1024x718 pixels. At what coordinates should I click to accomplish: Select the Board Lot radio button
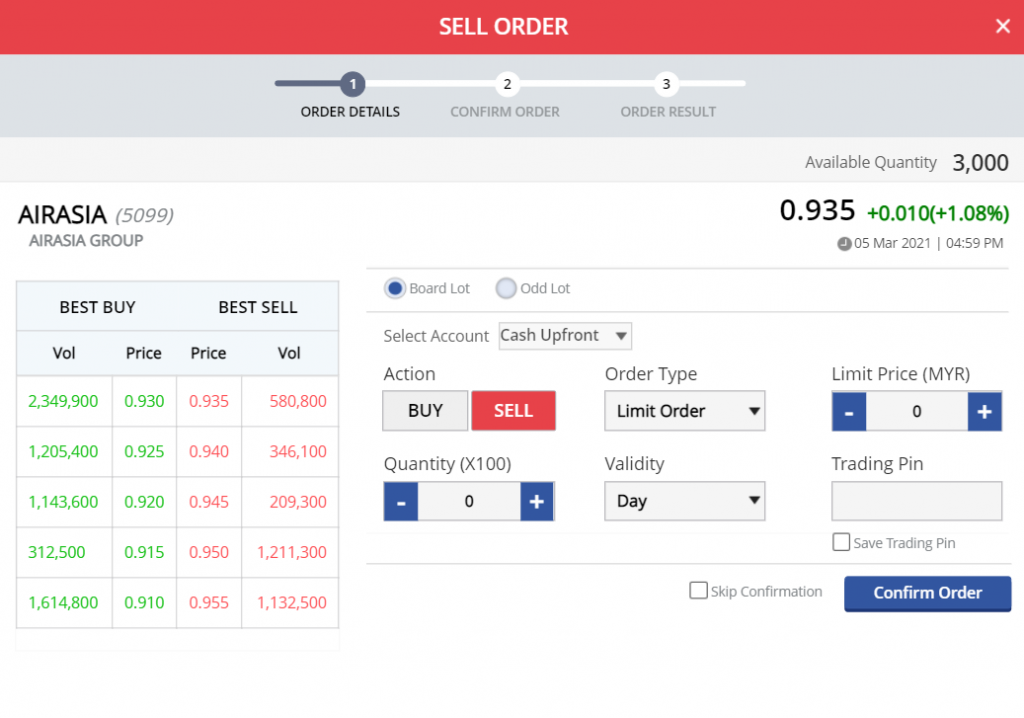pos(394,288)
